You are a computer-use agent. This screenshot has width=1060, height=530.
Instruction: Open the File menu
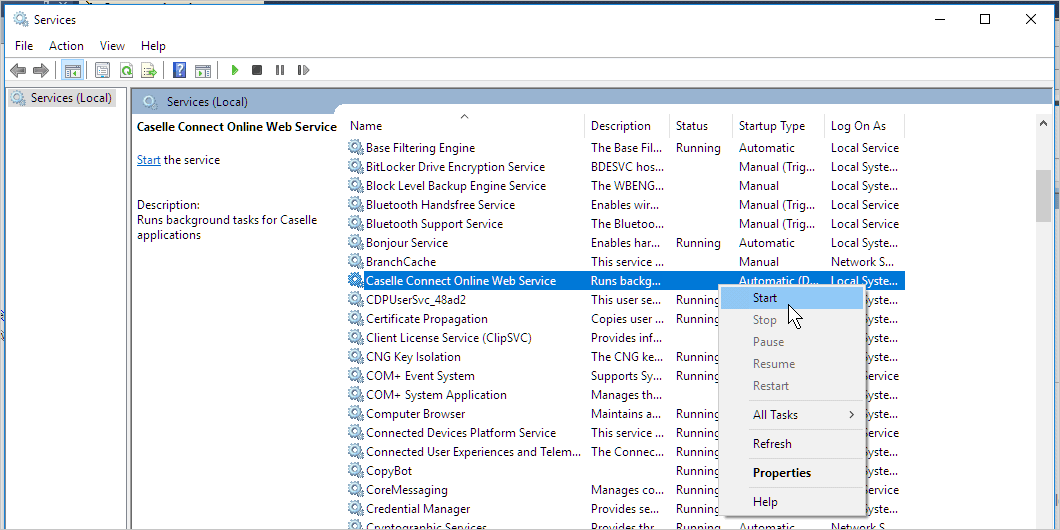(x=24, y=46)
